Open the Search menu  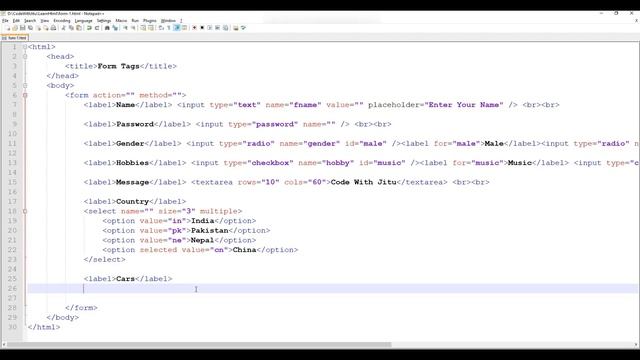point(30,20)
